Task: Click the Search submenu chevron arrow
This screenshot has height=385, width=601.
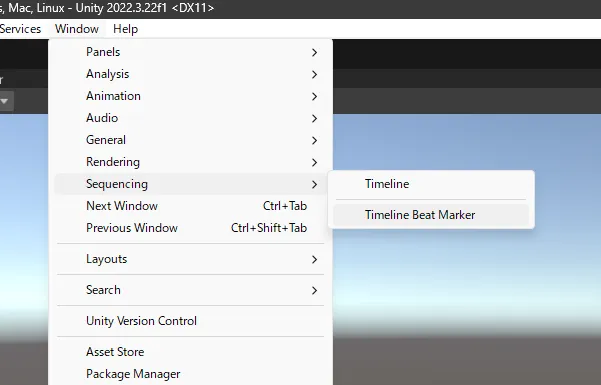Action: 314,291
